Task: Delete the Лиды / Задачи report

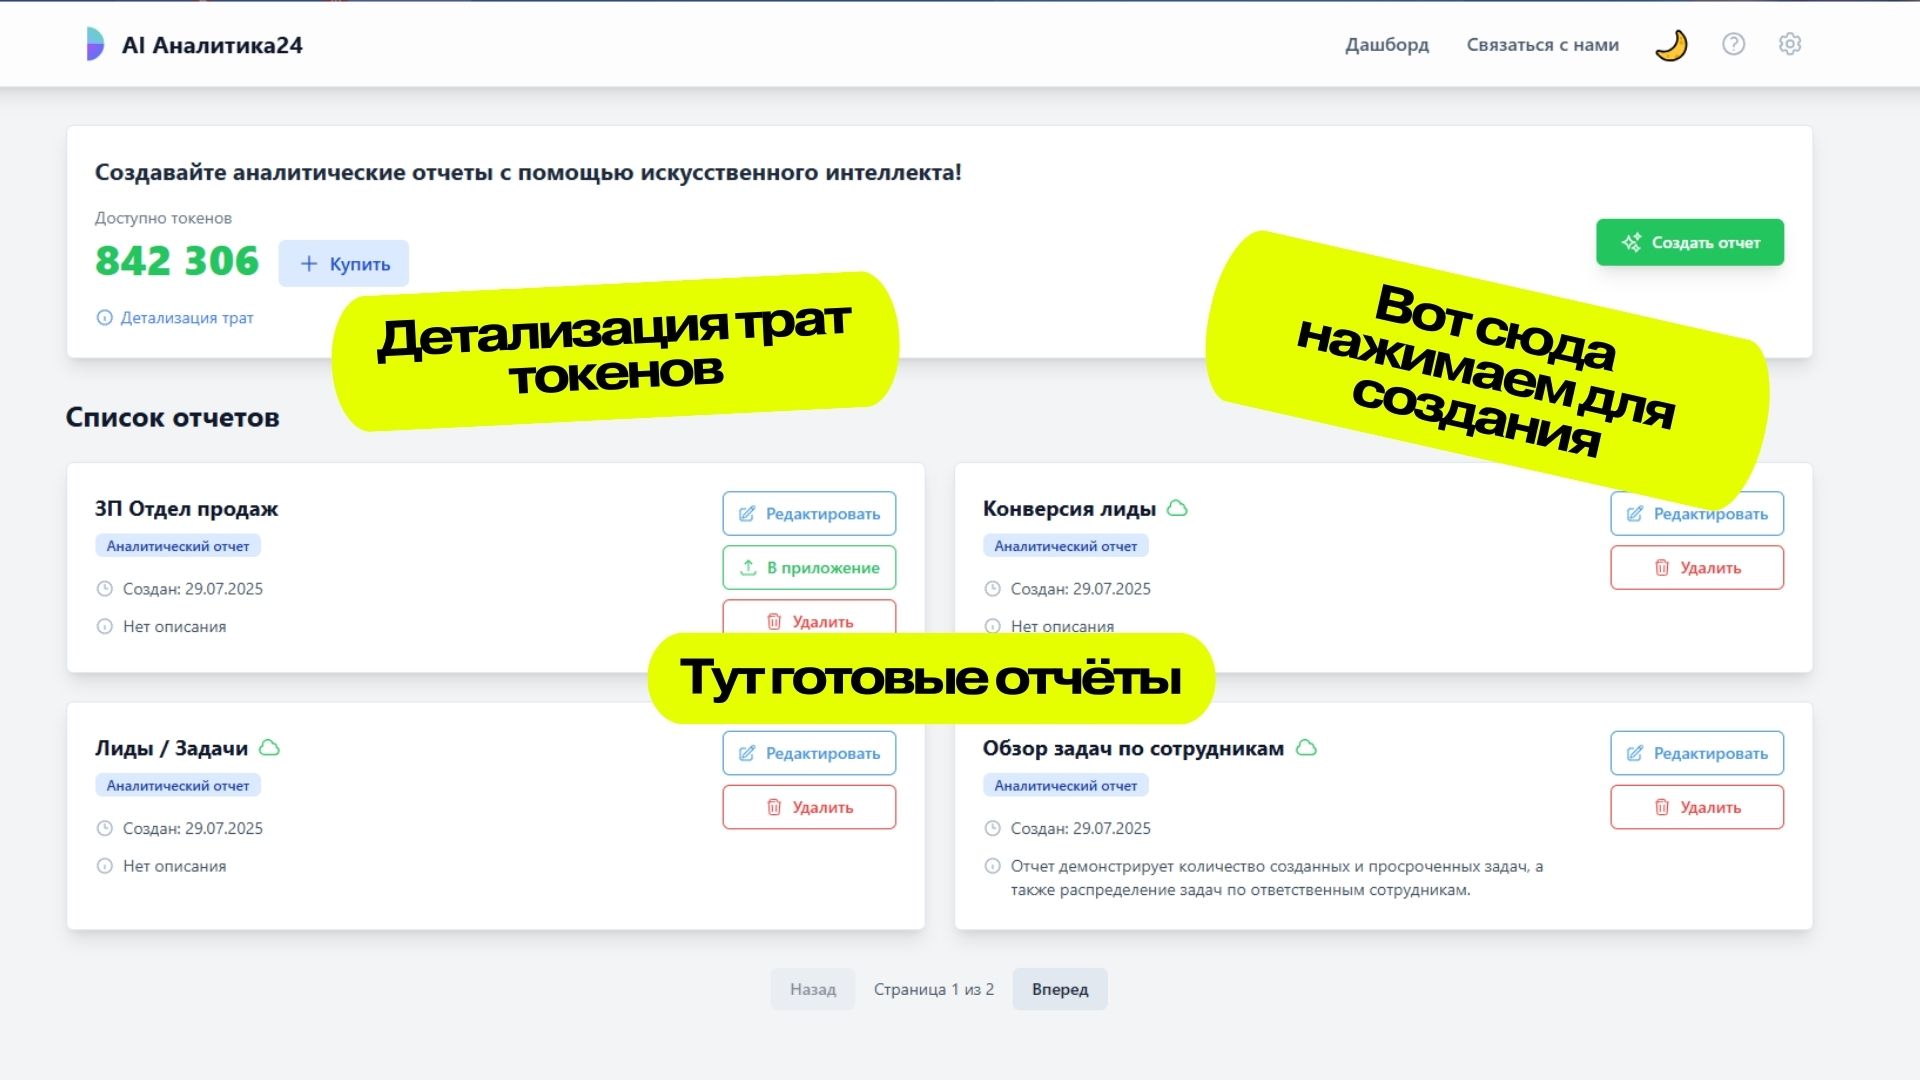Action: tap(809, 808)
